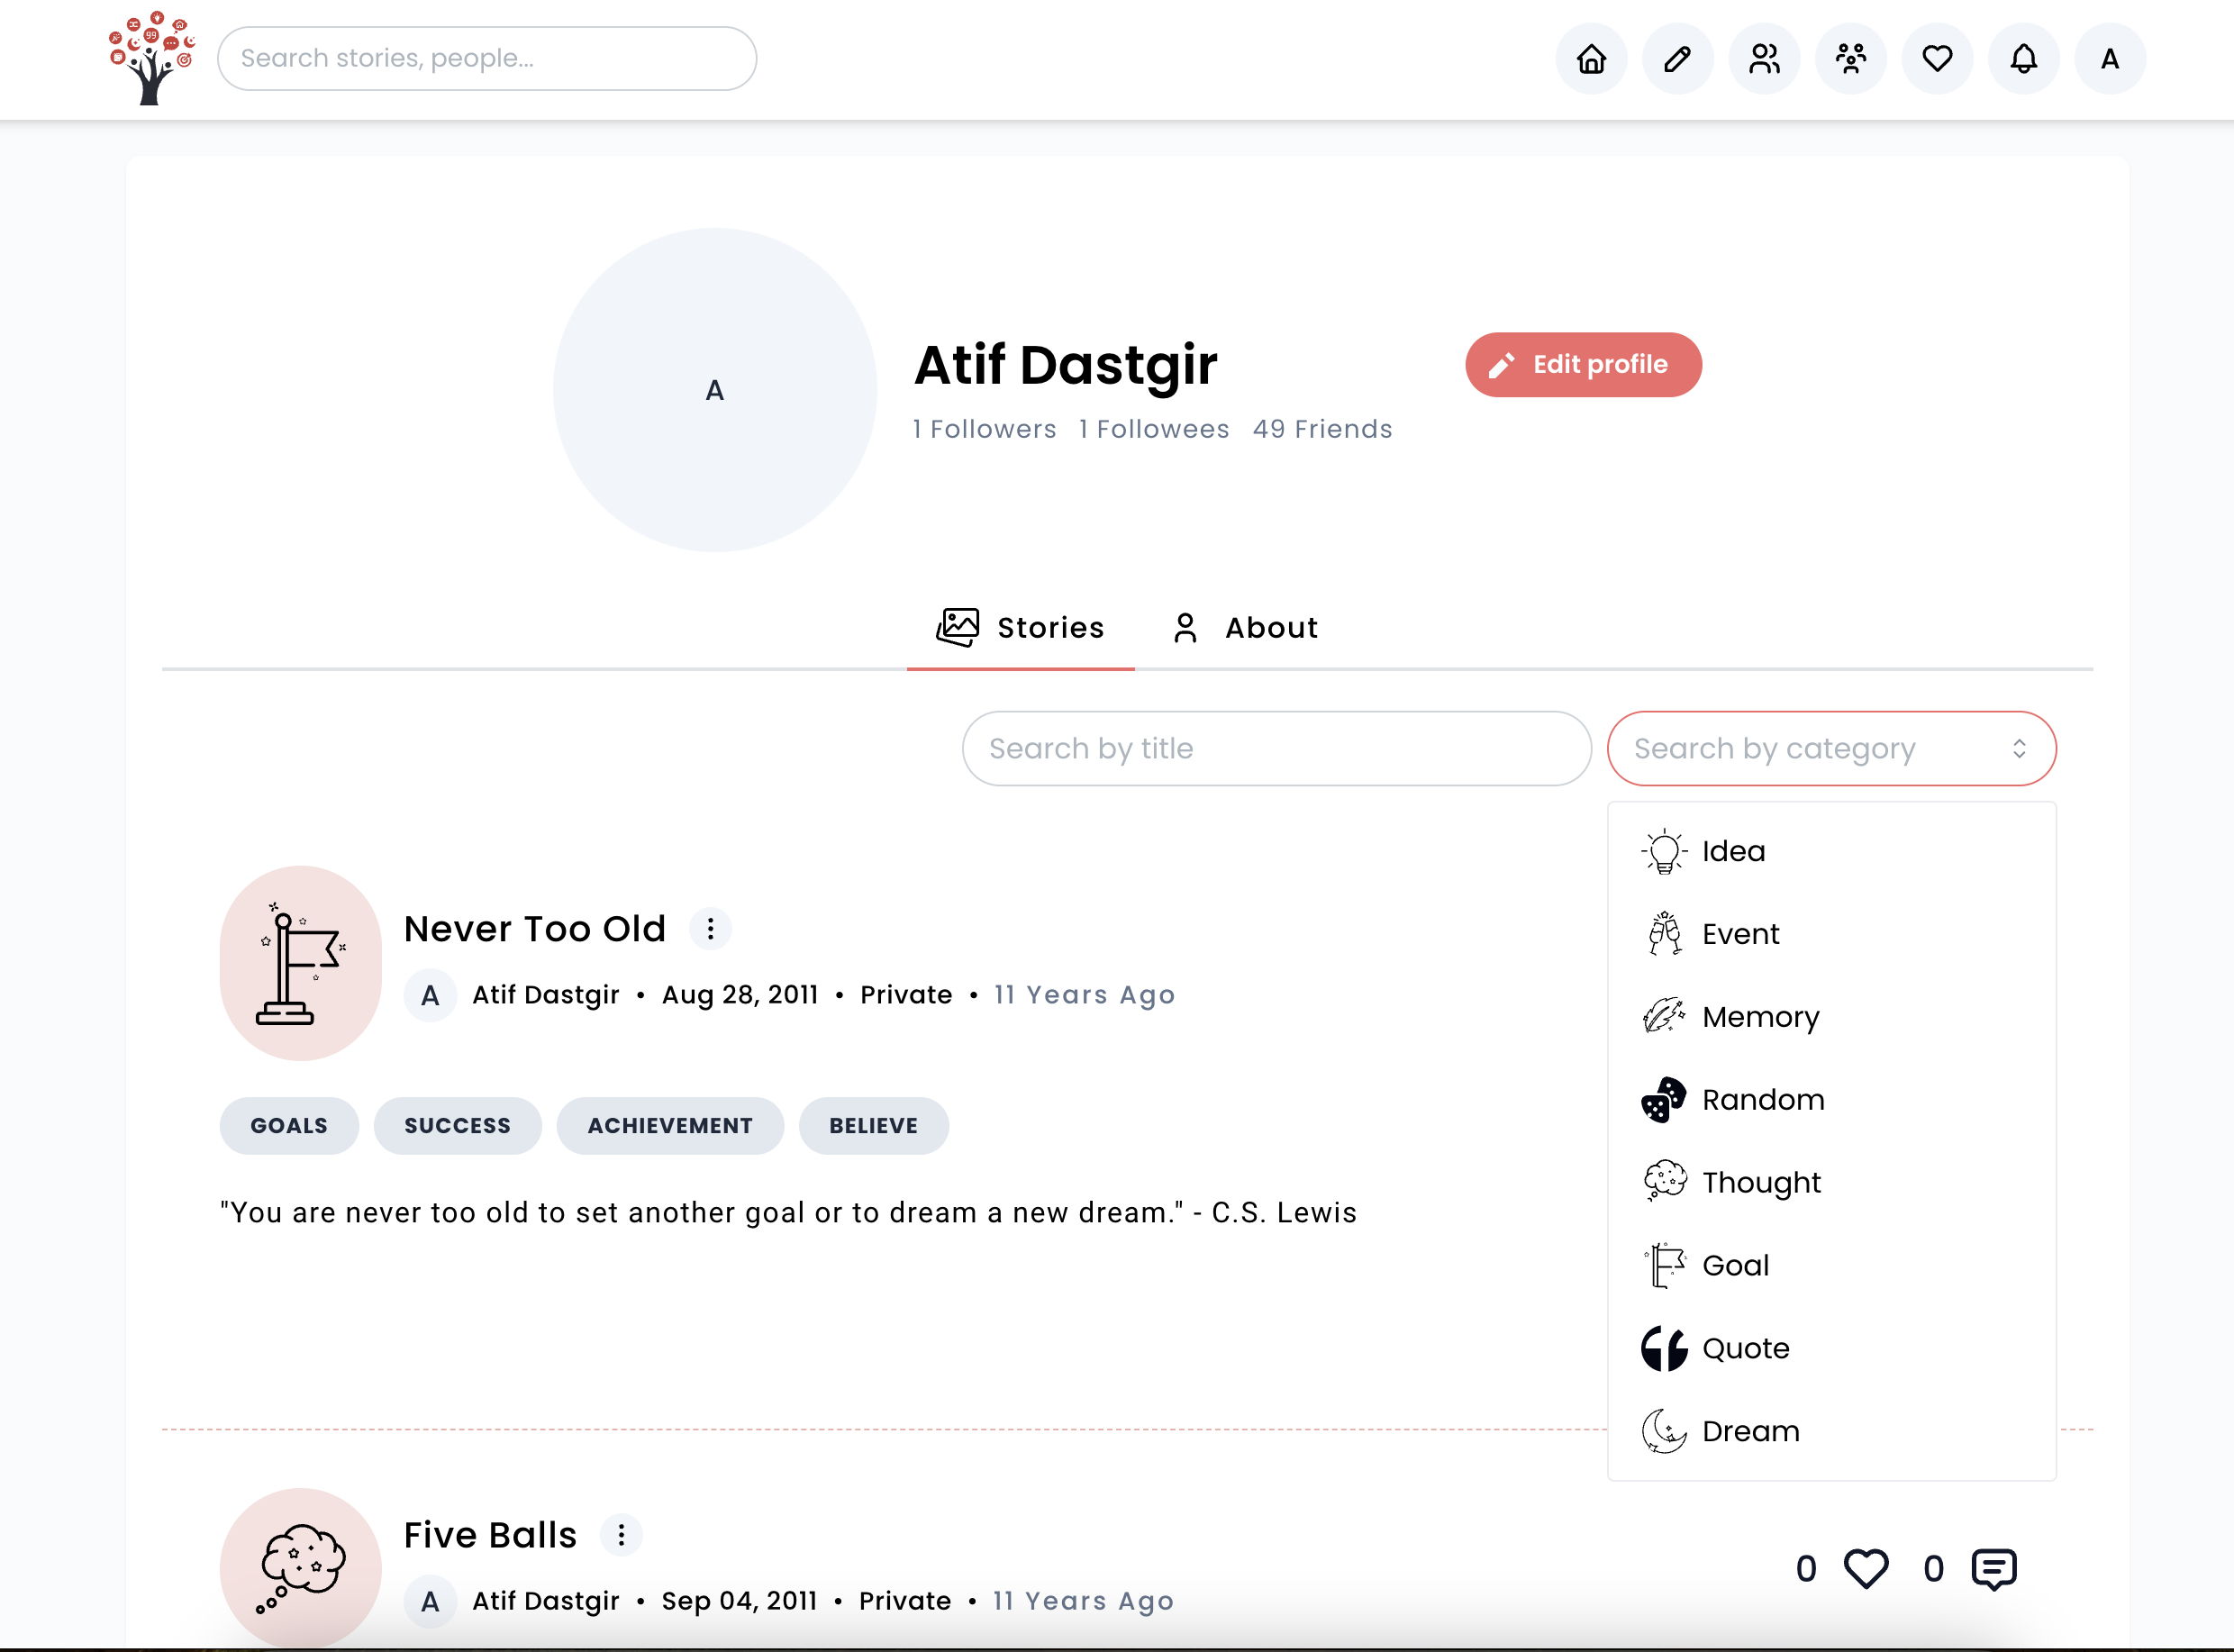Screen dimensions: 2234x1652
Task: Open the account avatar menu
Action: 2110,59
